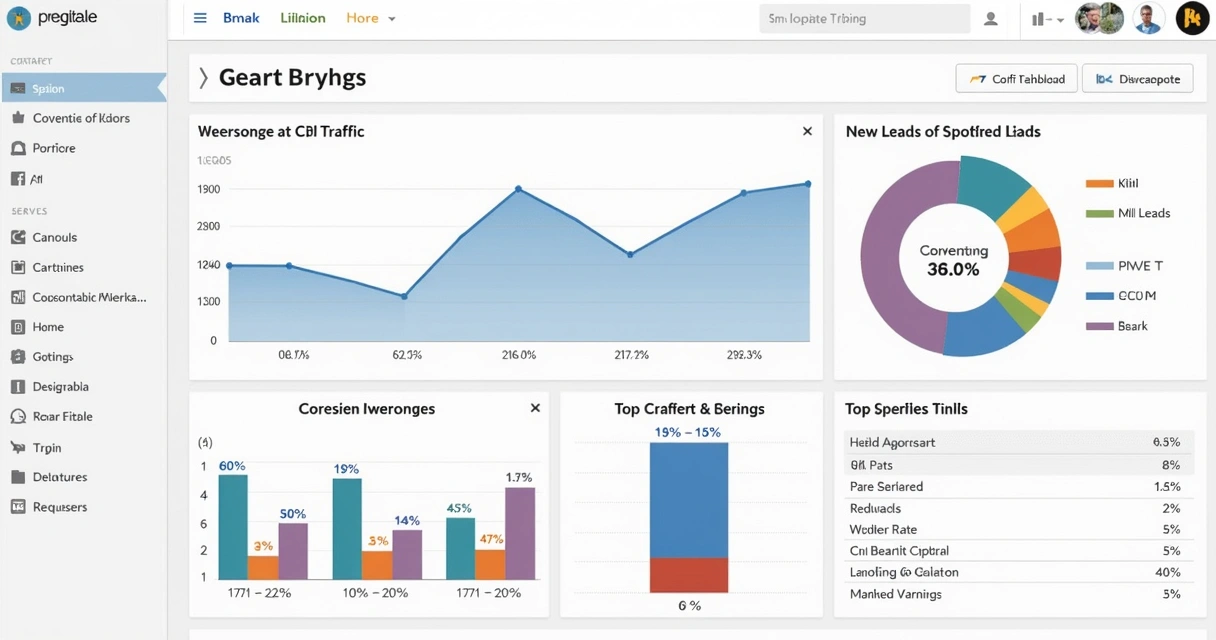Switch to the Bmak tab

[241, 18]
